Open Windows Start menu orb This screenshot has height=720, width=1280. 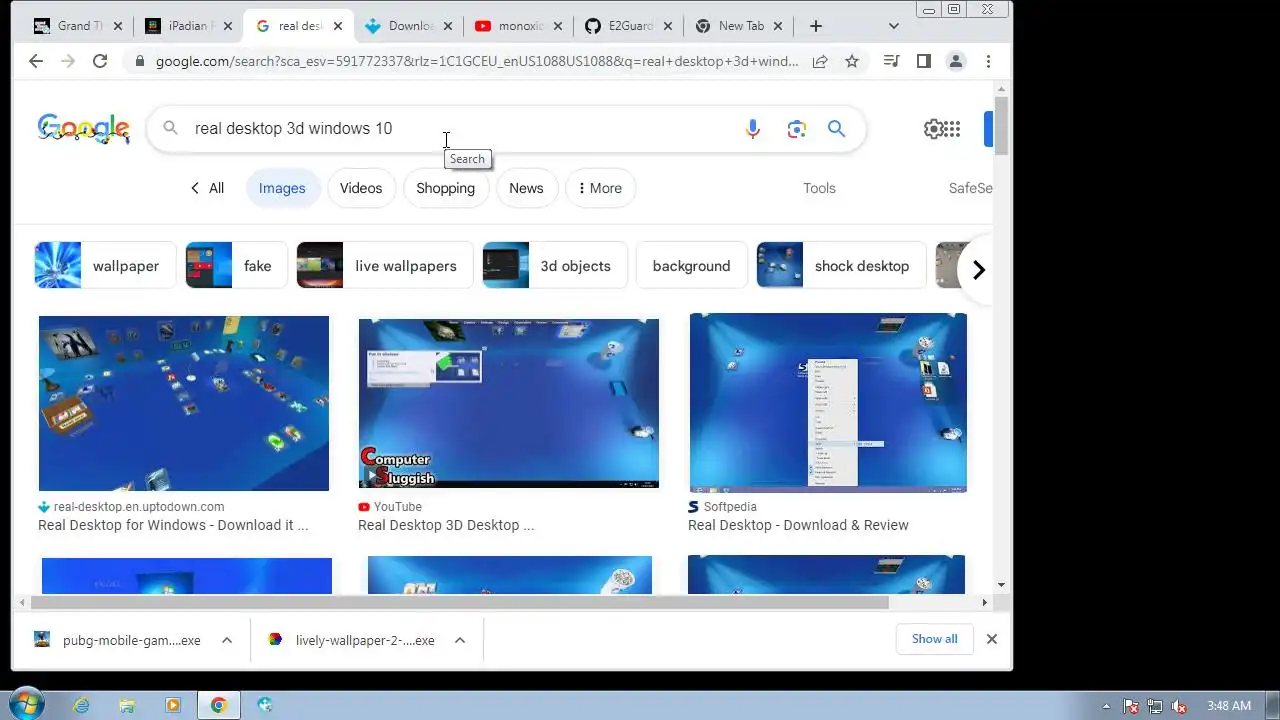[x=25, y=704]
